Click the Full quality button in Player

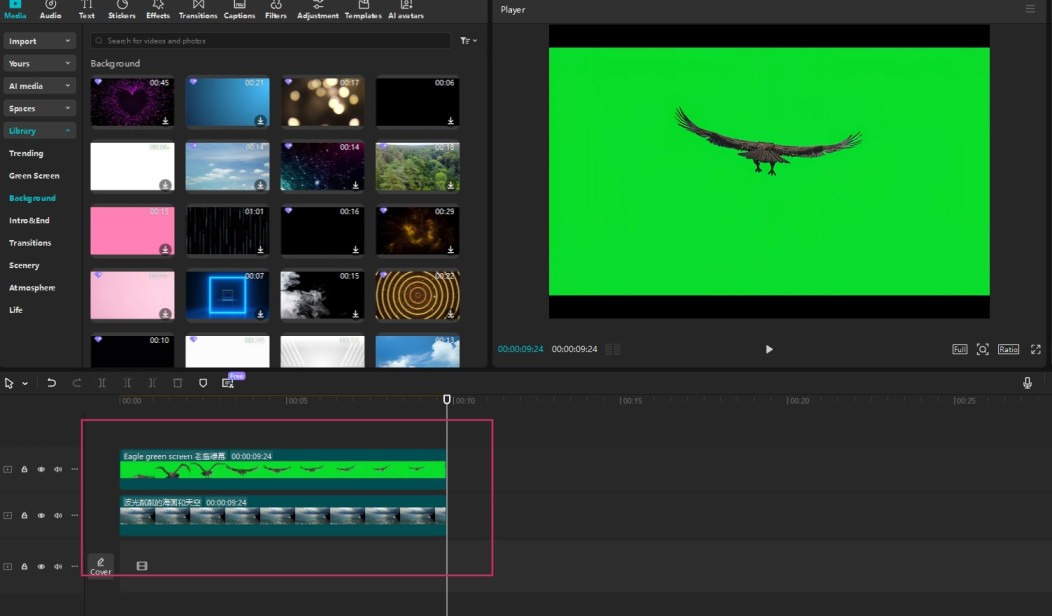click(x=959, y=349)
